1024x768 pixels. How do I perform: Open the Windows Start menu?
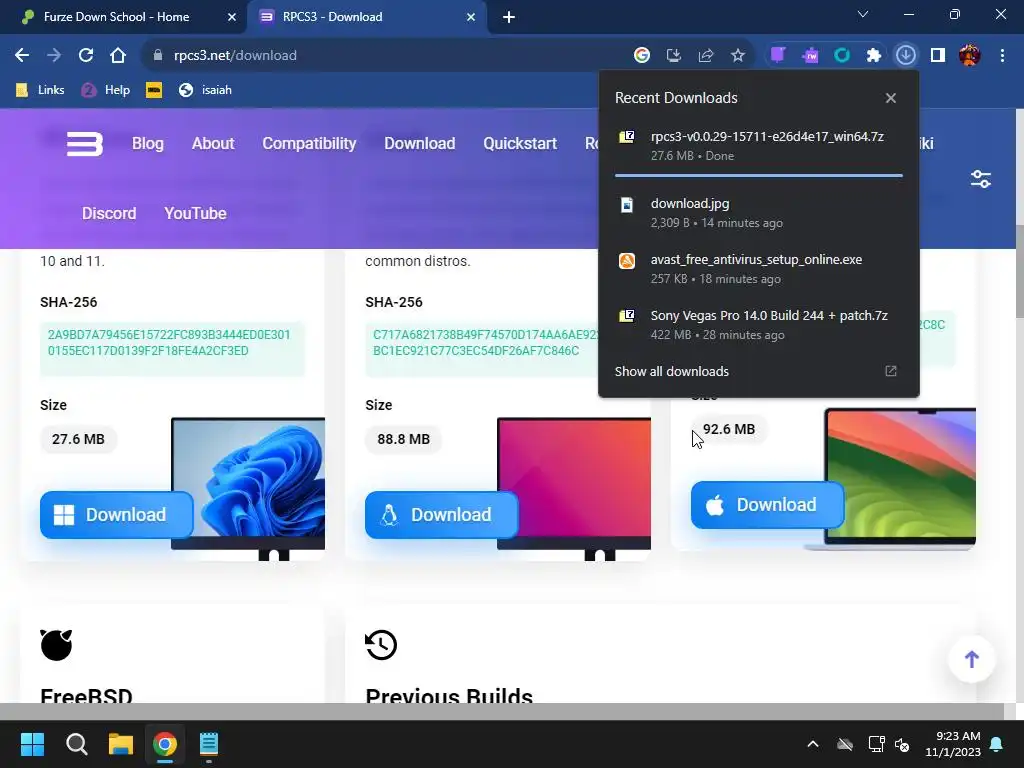[32, 744]
